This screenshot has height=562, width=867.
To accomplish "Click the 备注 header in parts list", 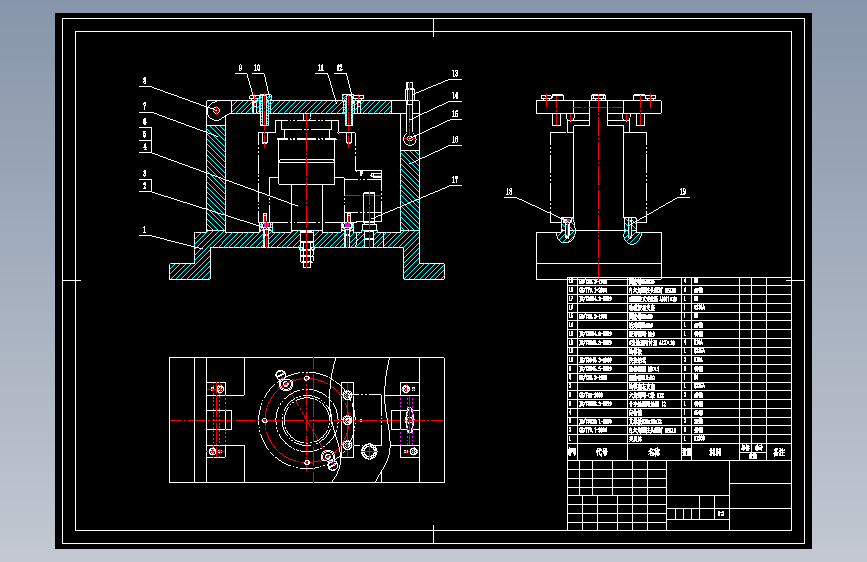I will tap(779, 452).
